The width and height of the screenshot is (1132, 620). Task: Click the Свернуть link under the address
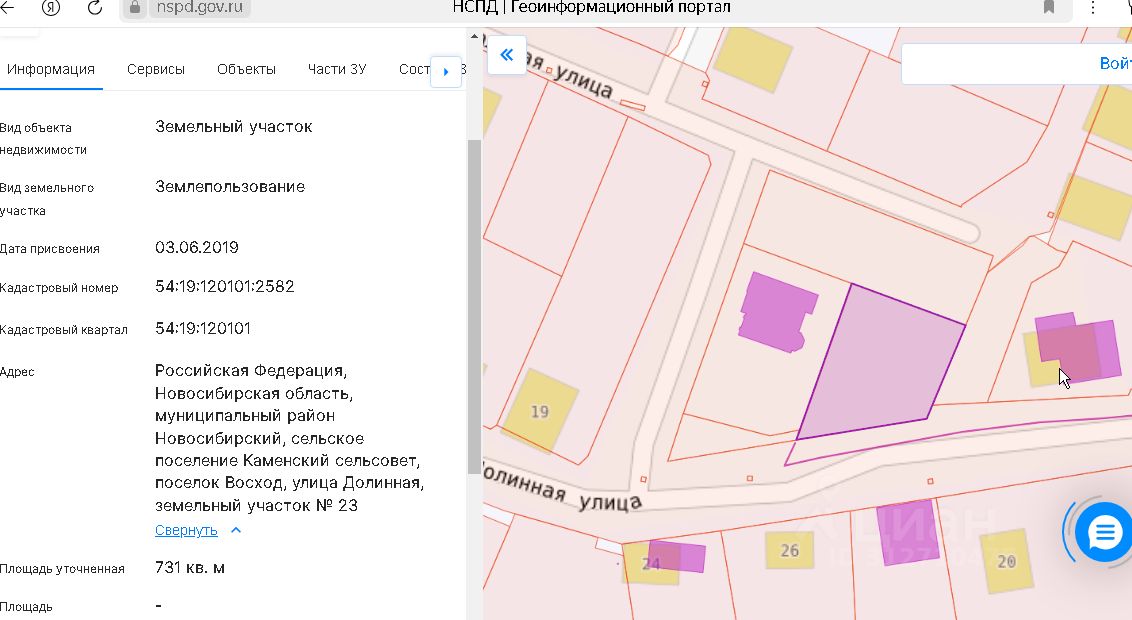pos(186,531)
